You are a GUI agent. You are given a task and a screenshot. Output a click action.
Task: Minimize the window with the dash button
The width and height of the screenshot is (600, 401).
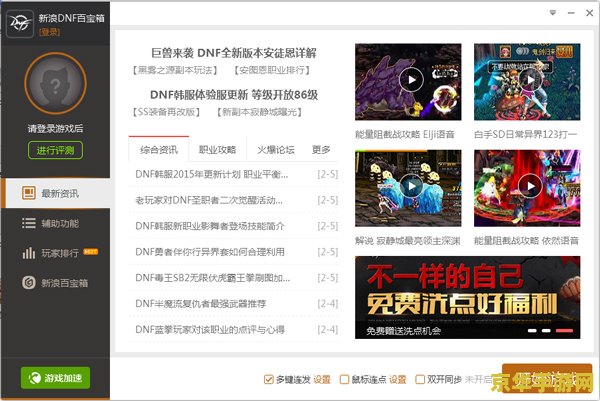pos(571,13)
